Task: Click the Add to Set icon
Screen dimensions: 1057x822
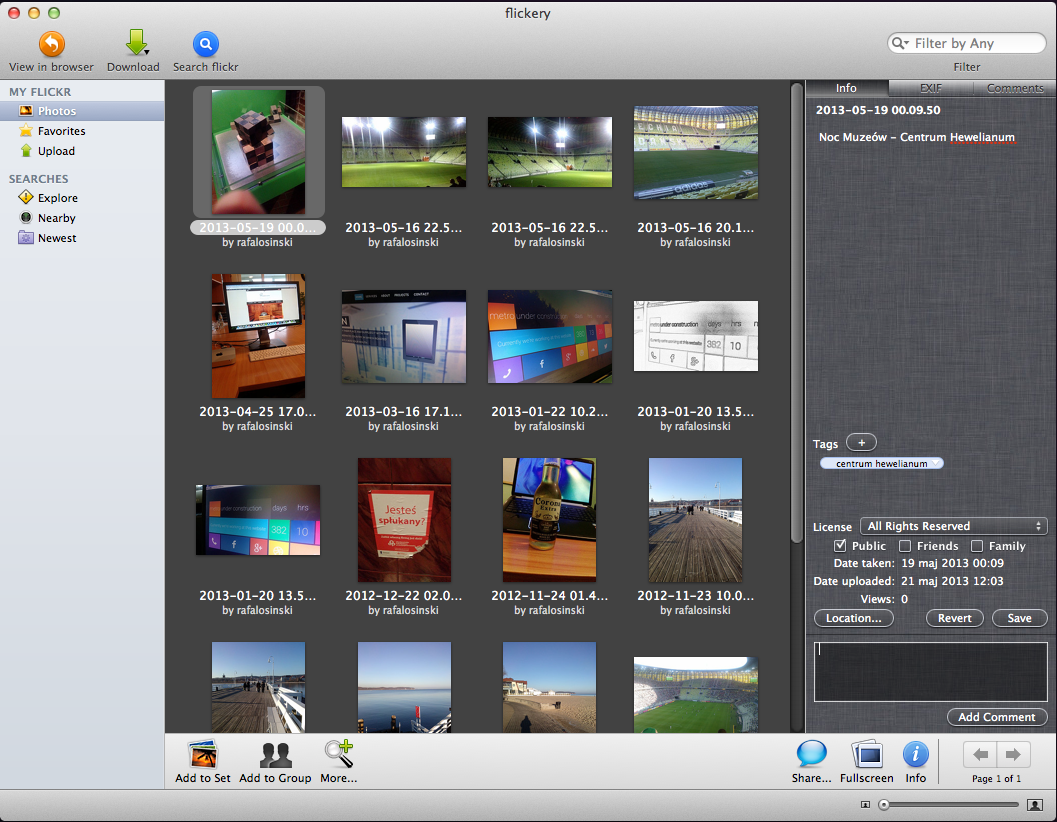Action: click(203, 754)
